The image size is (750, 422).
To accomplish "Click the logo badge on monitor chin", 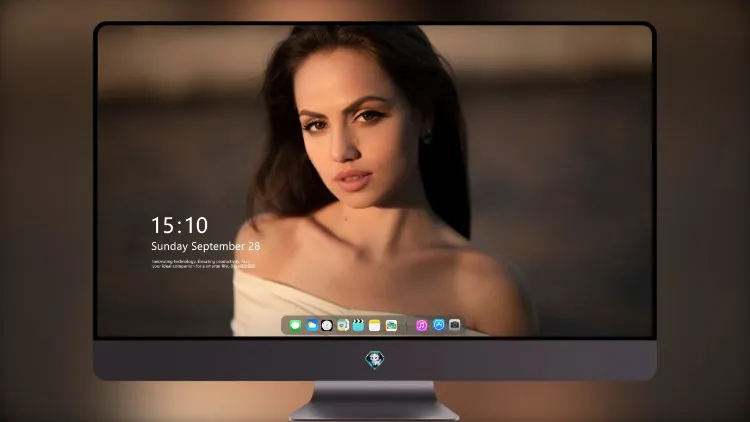I will pos(375,359).
